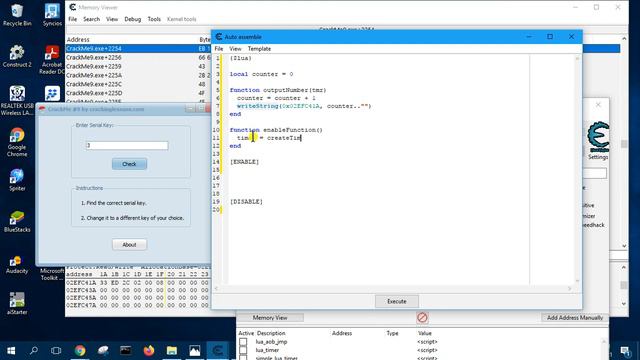Click the [ENABLE] line in the script

tap(244, 162)
